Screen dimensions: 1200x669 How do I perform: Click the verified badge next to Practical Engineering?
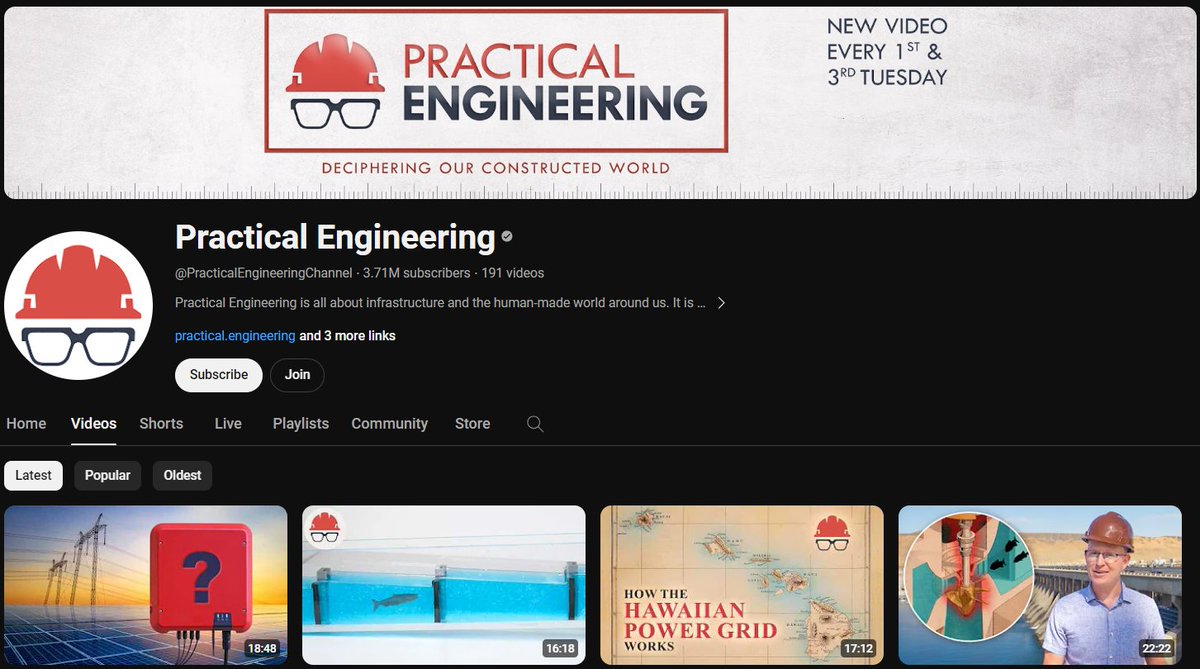coord(507,237)
